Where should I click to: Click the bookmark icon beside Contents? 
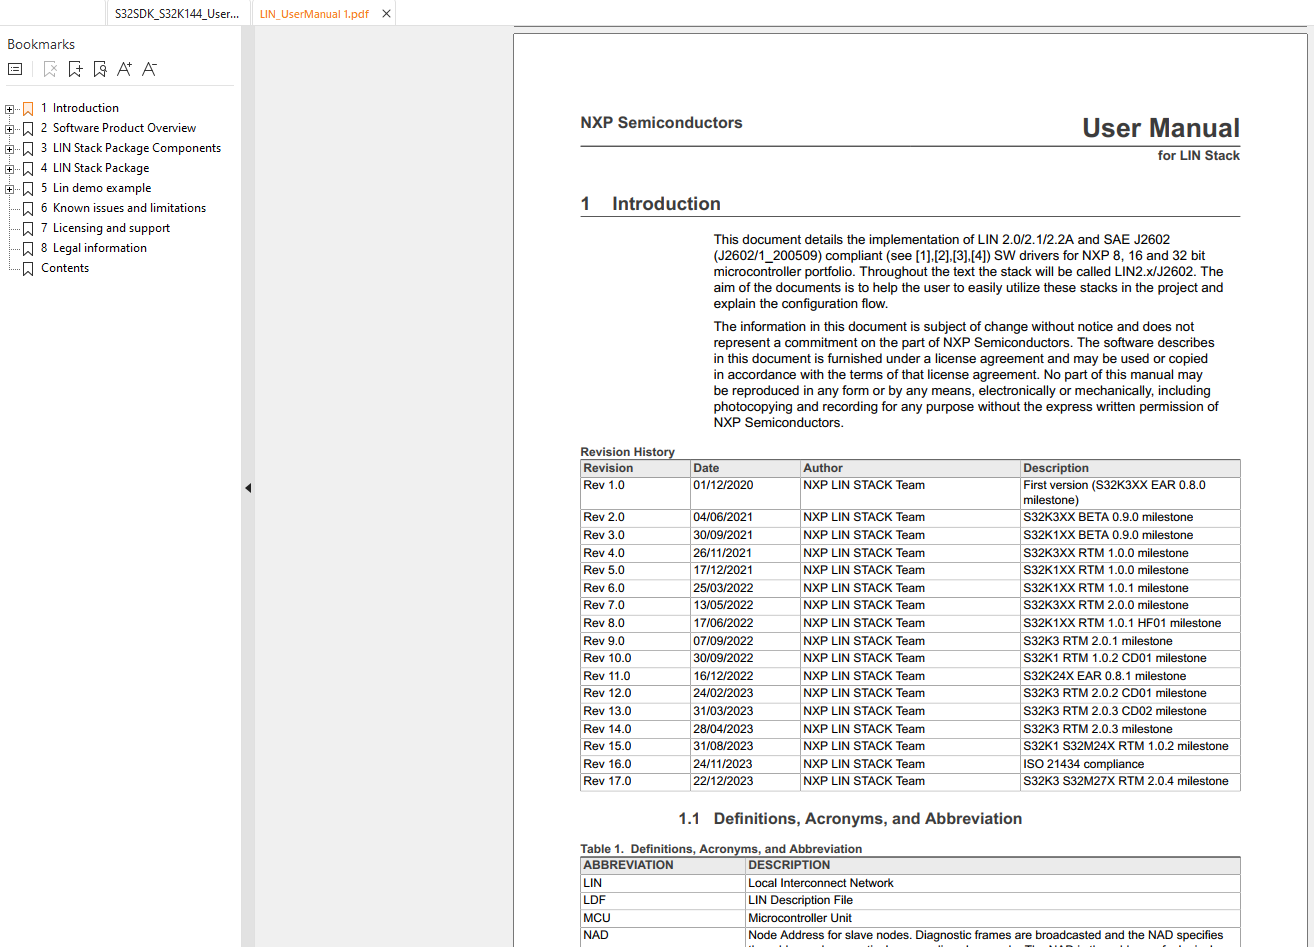pos(27,267)
